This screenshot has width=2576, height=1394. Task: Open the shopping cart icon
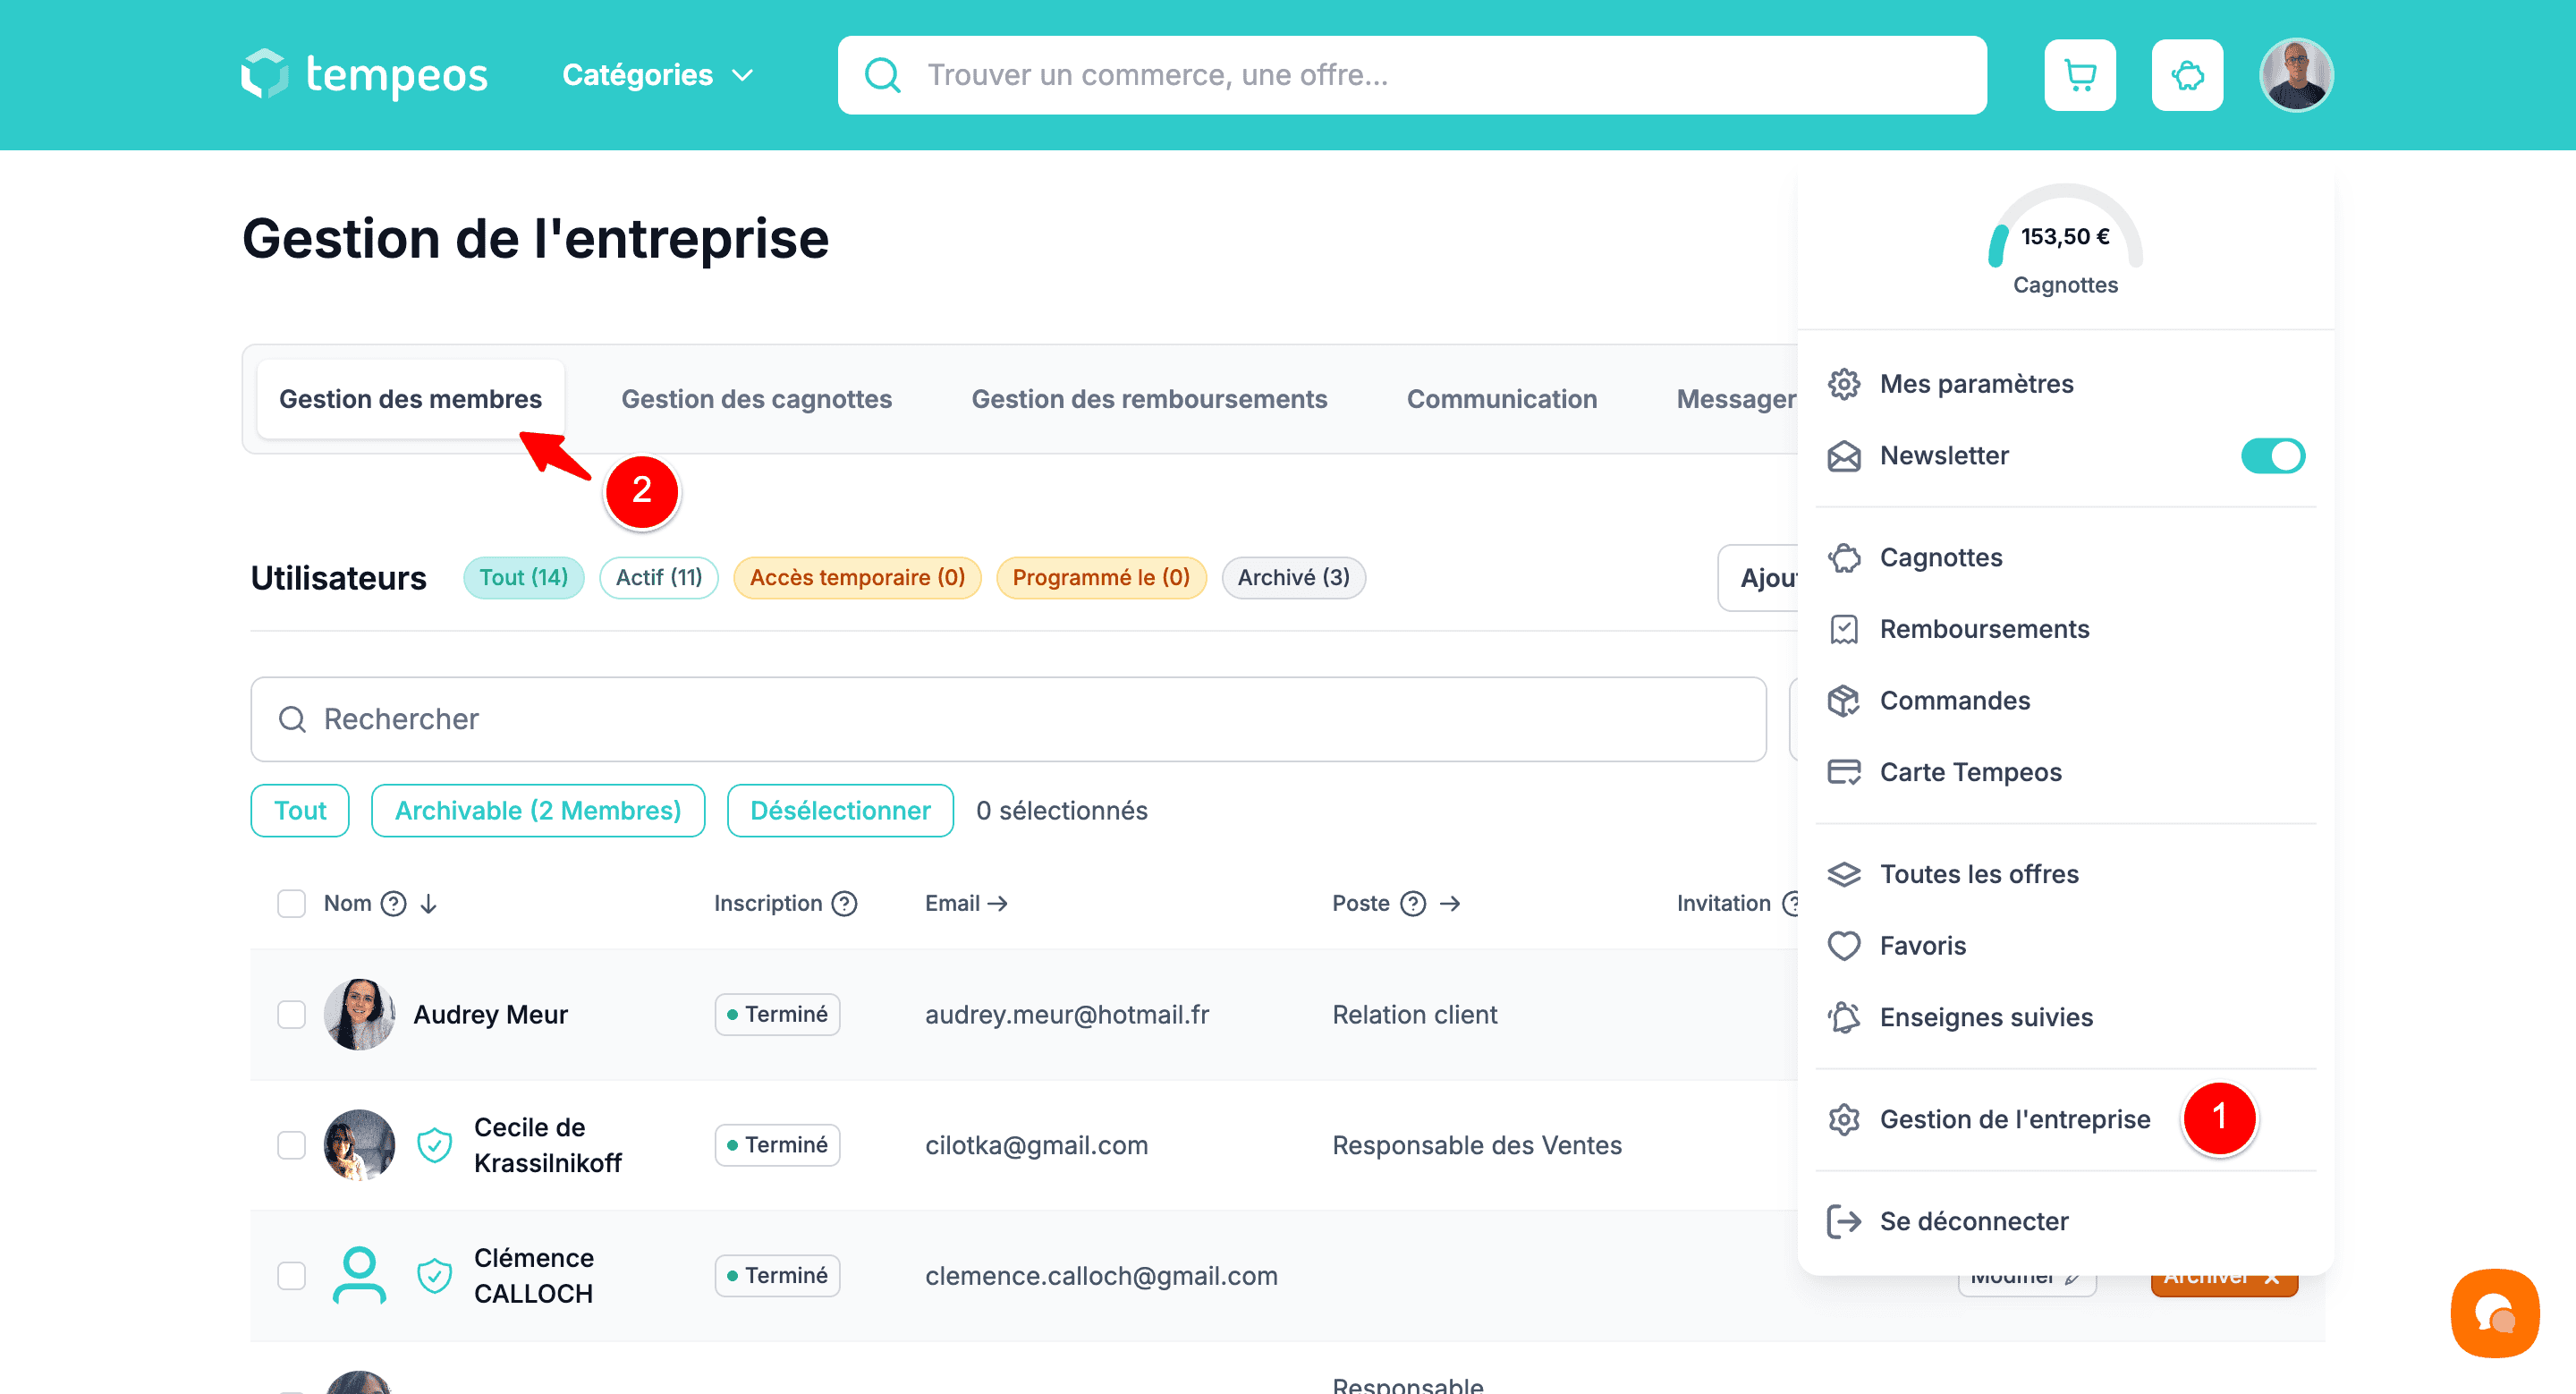[2079, 75]
